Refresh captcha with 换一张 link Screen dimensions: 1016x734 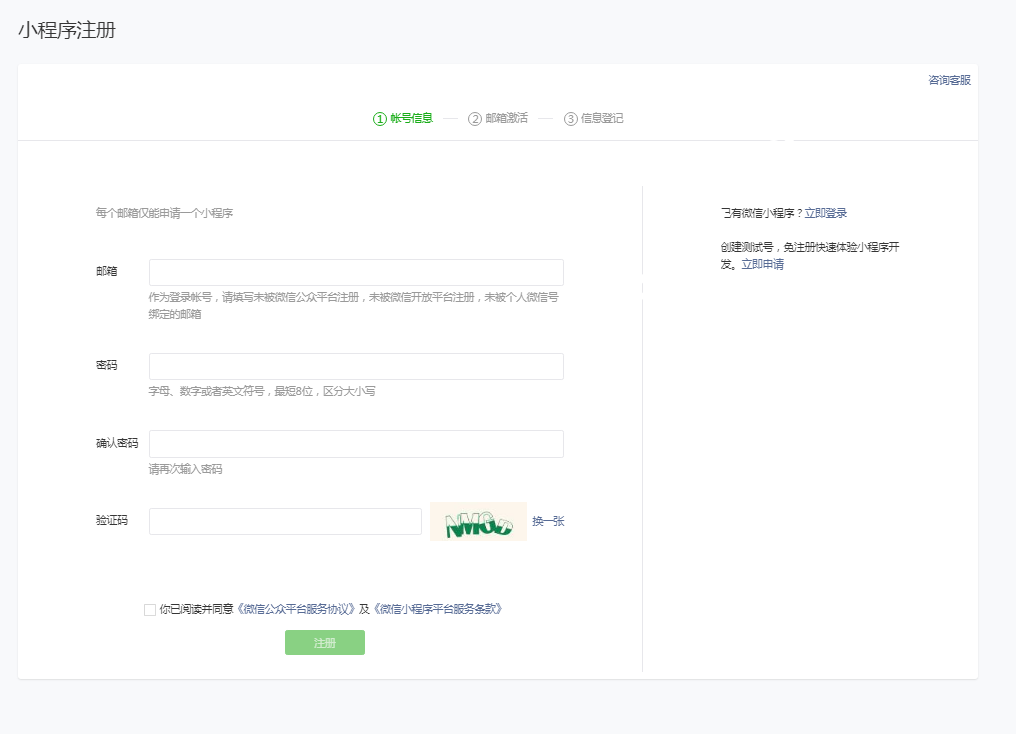point(548,522)
